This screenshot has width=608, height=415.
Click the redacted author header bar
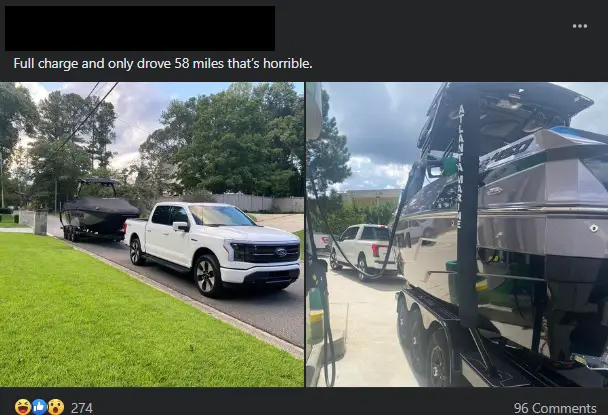tap(140, 28)
